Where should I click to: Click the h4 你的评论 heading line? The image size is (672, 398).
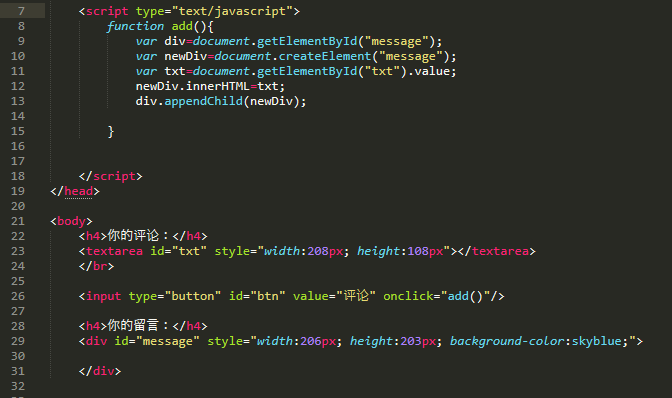point(143,236)
